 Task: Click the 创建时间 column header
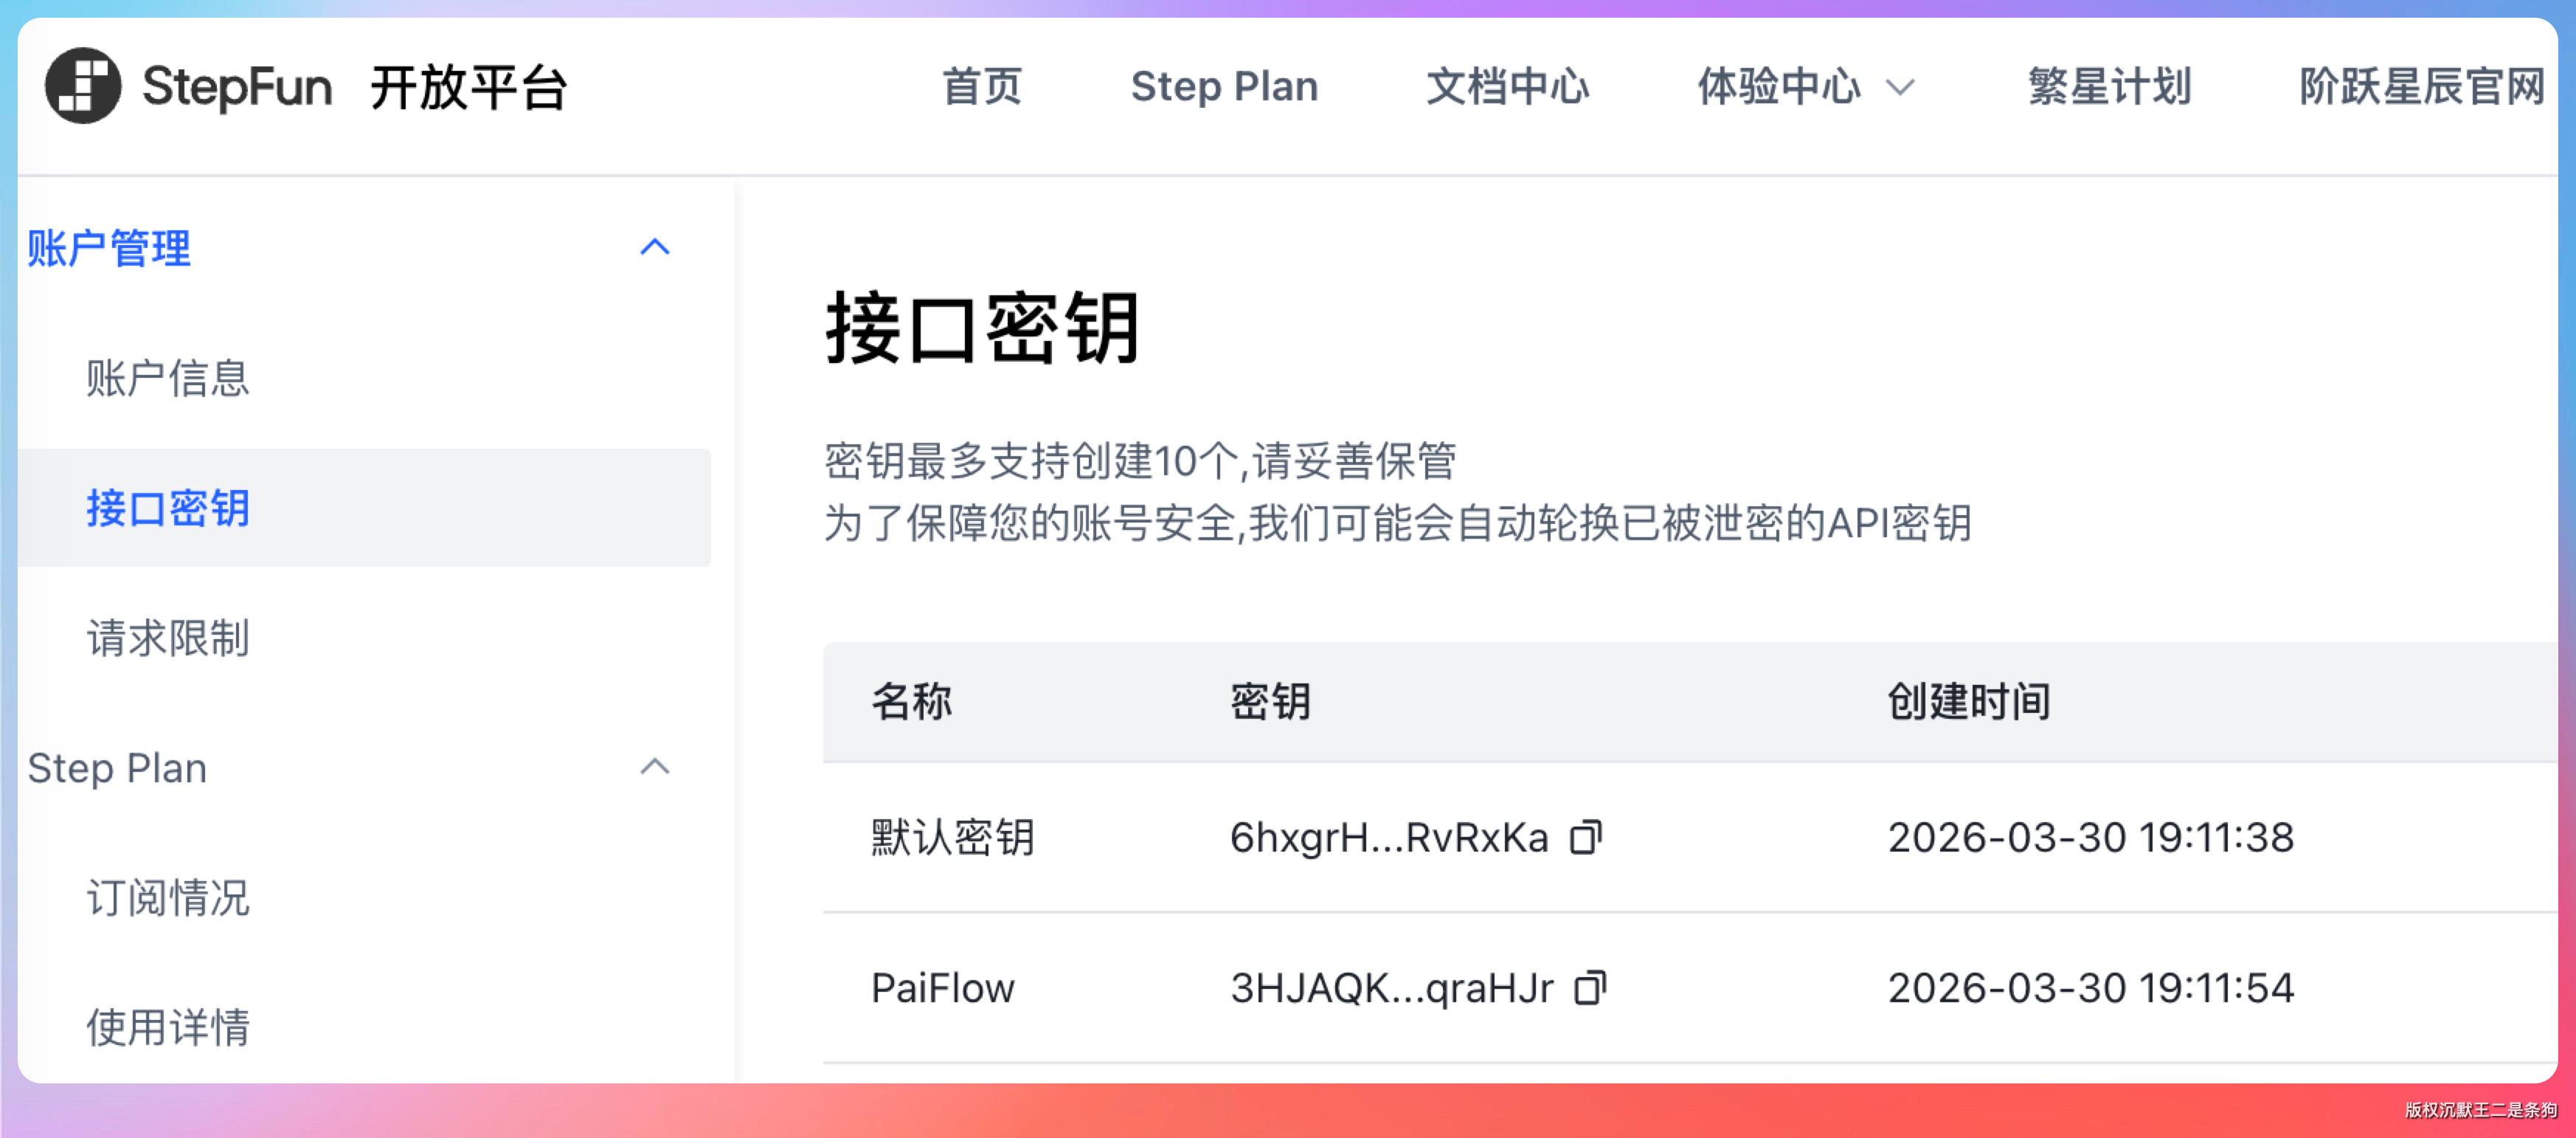pos(1968,701)
